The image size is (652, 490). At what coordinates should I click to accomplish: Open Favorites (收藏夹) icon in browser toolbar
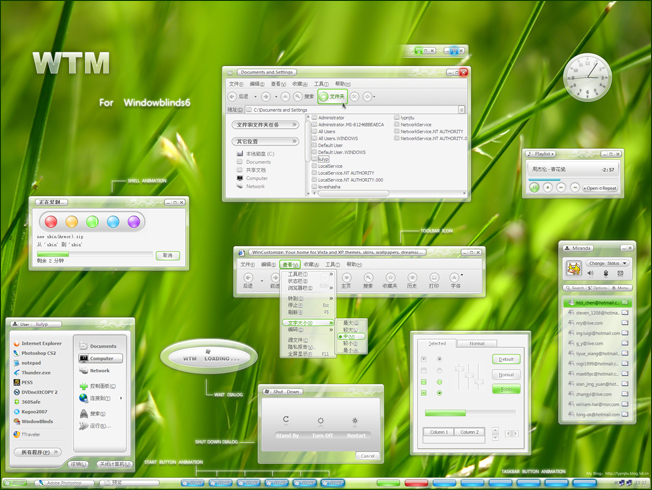tap(390, 277)
